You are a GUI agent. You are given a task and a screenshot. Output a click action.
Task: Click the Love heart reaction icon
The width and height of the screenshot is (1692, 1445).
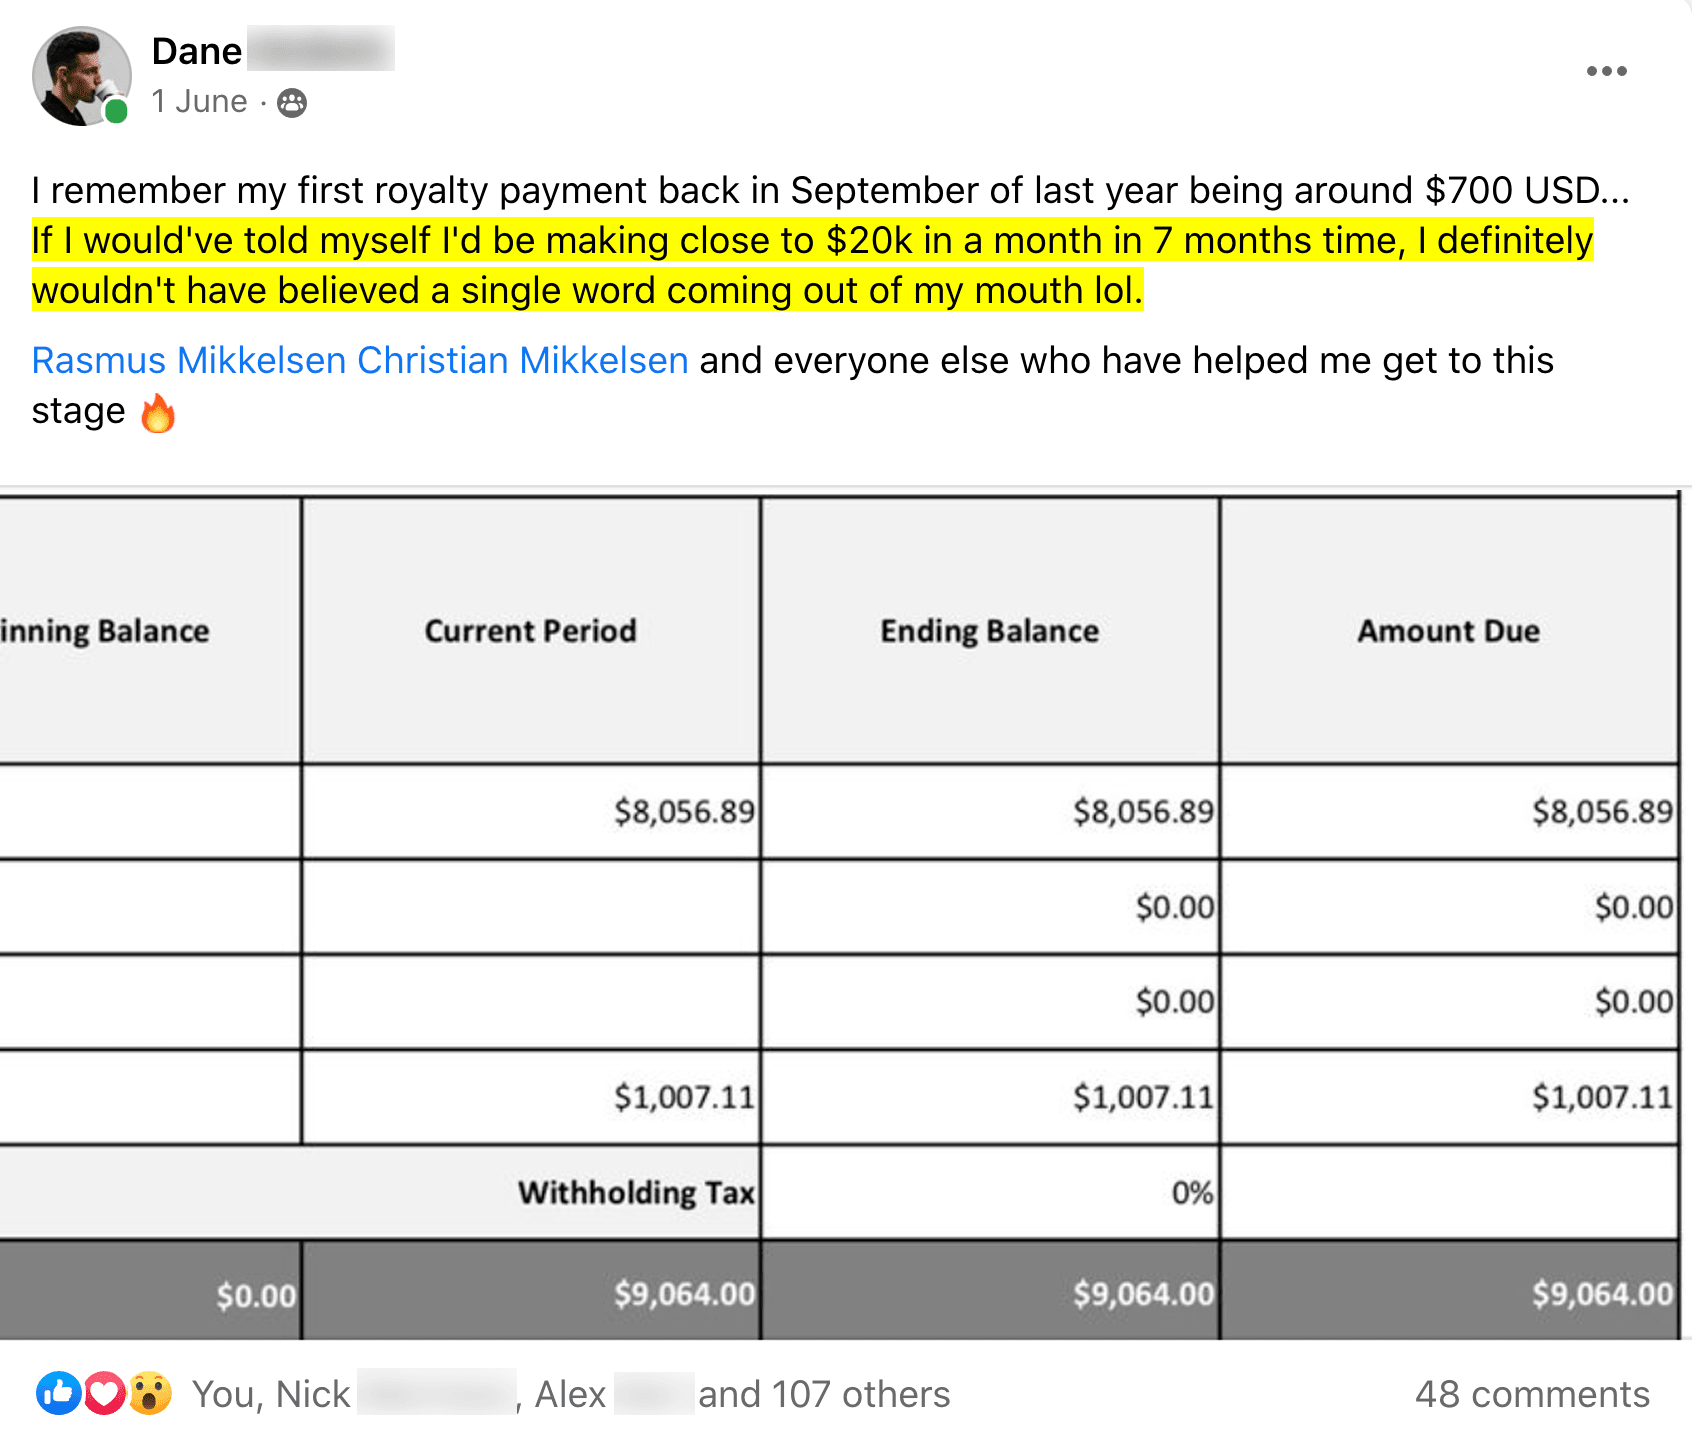[104, 1393]
